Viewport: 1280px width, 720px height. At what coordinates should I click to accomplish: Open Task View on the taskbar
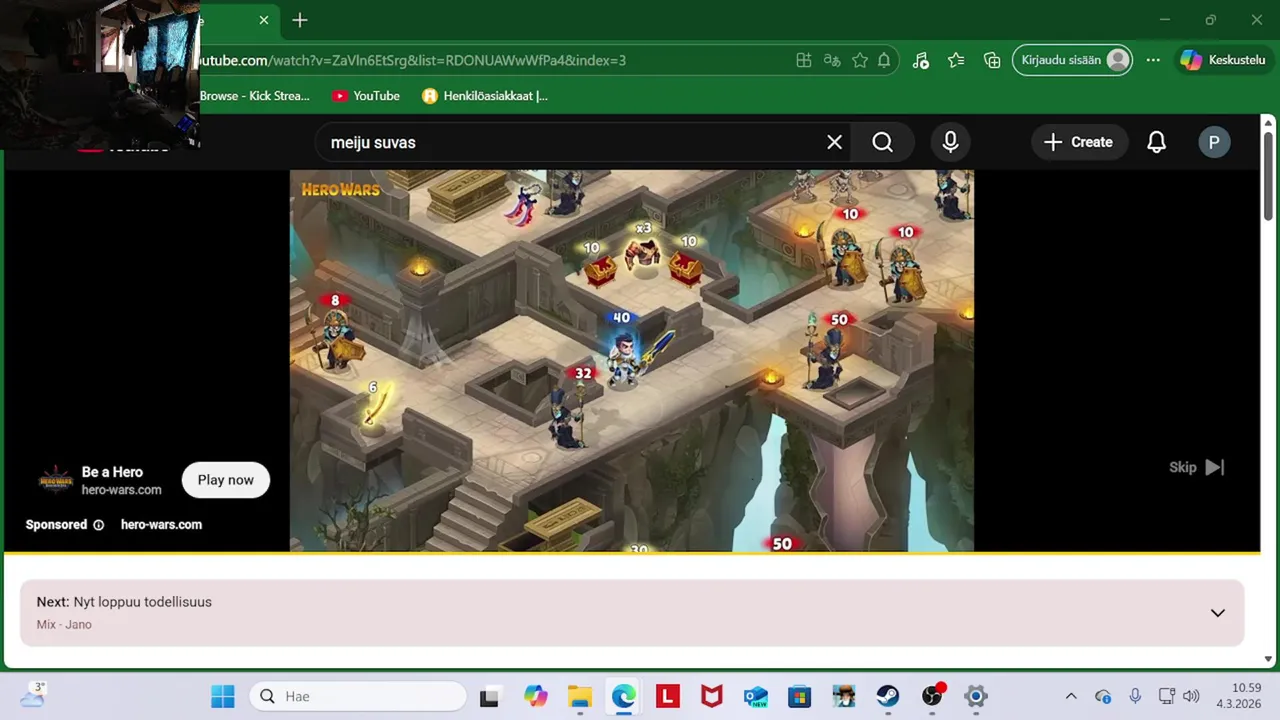pos(489,696)
